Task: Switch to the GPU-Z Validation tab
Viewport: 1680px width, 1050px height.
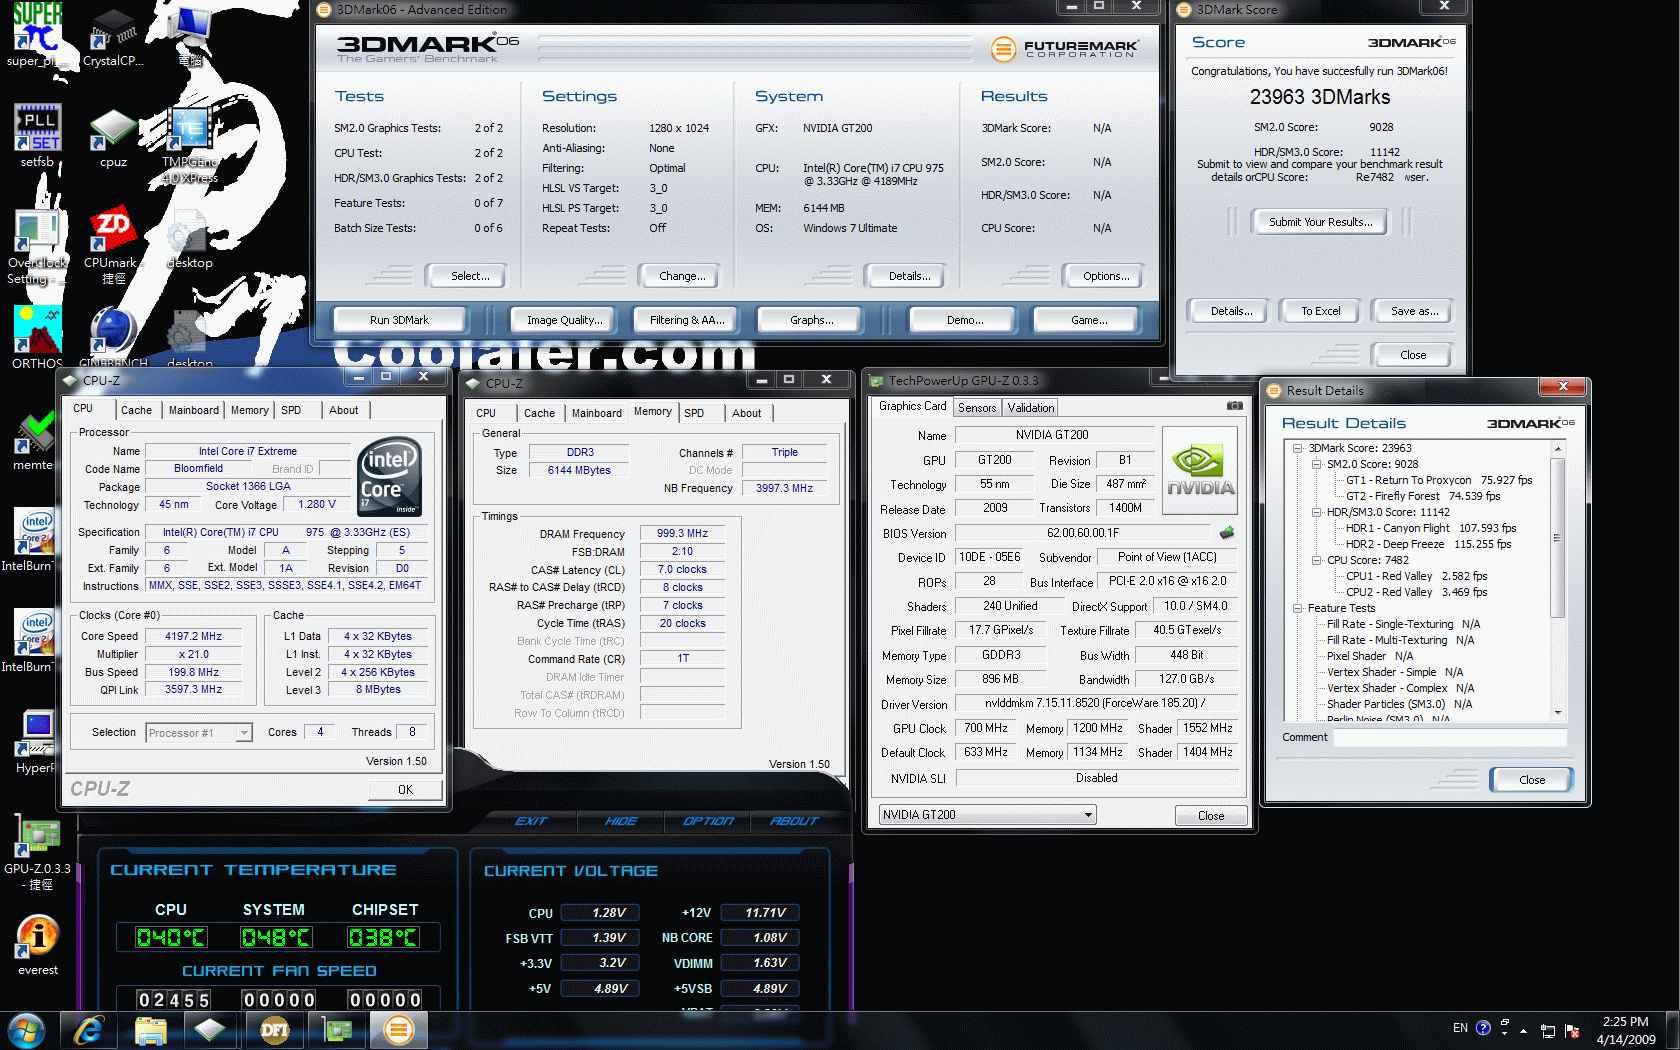Action: click(1031, 408)
